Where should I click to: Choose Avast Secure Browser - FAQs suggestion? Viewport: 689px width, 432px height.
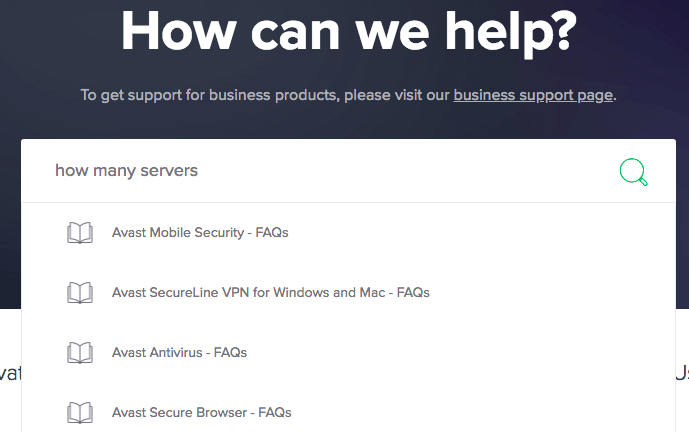click(201, 413)
